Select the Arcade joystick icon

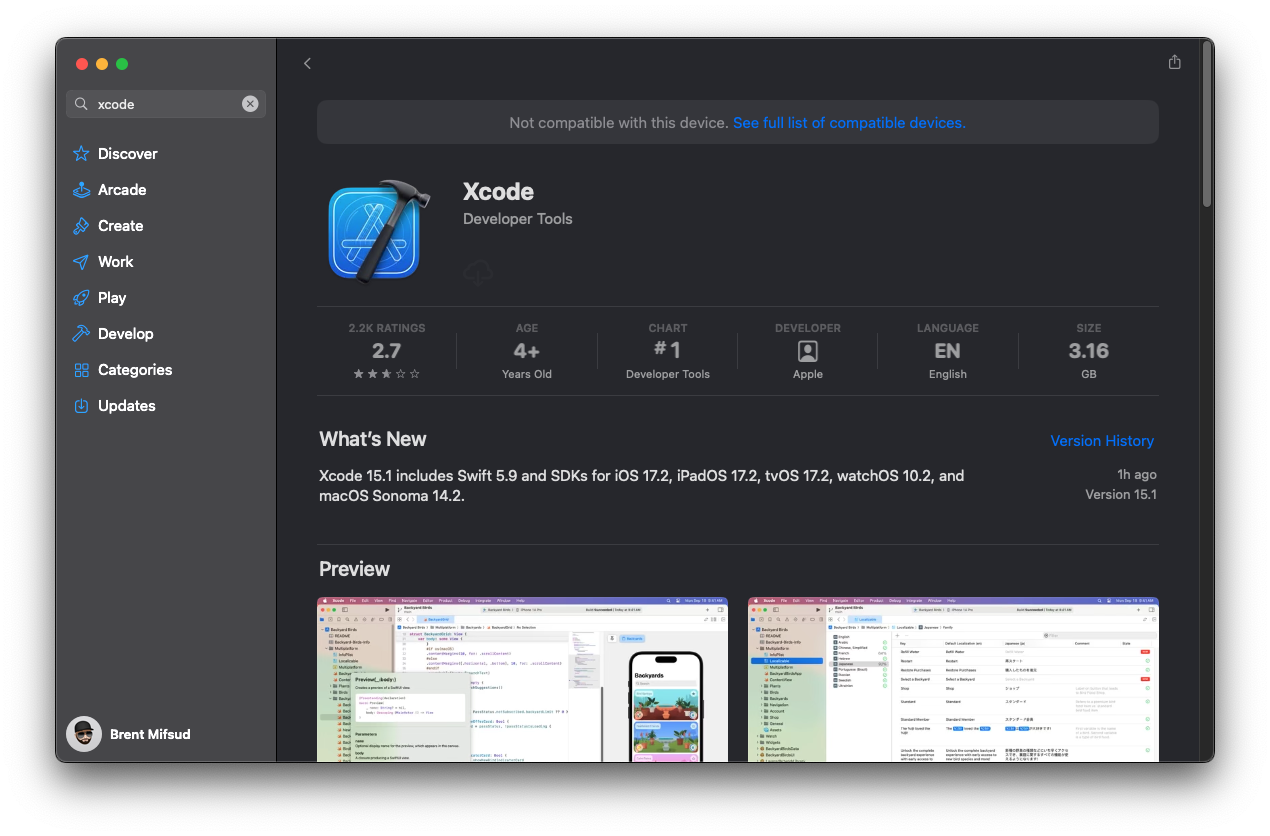pos(81,190)
